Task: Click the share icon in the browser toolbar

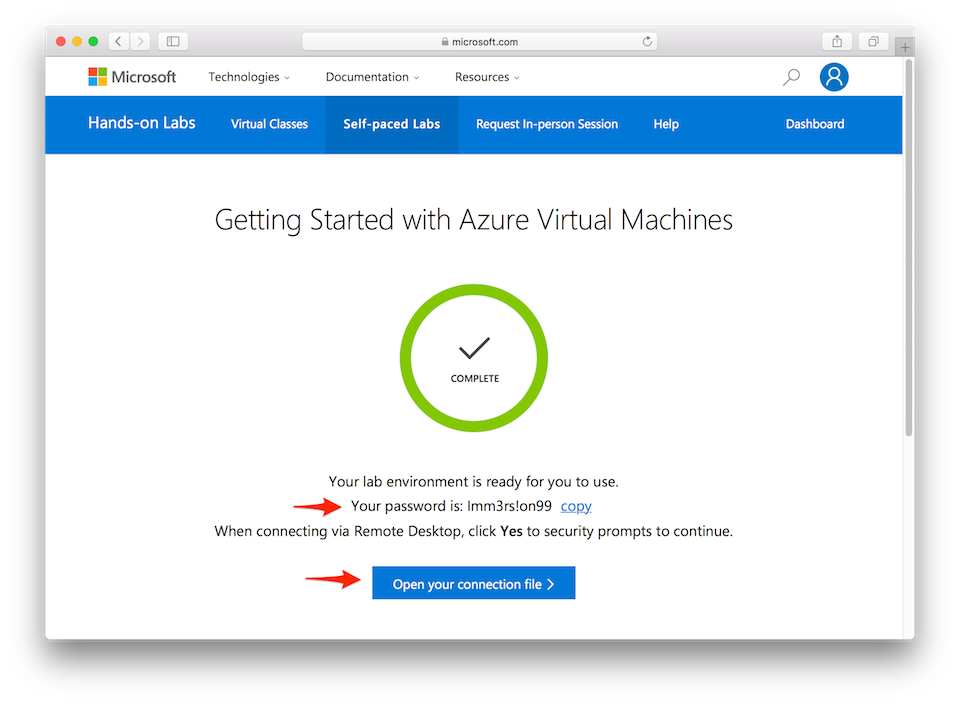Action: point(837,41)
